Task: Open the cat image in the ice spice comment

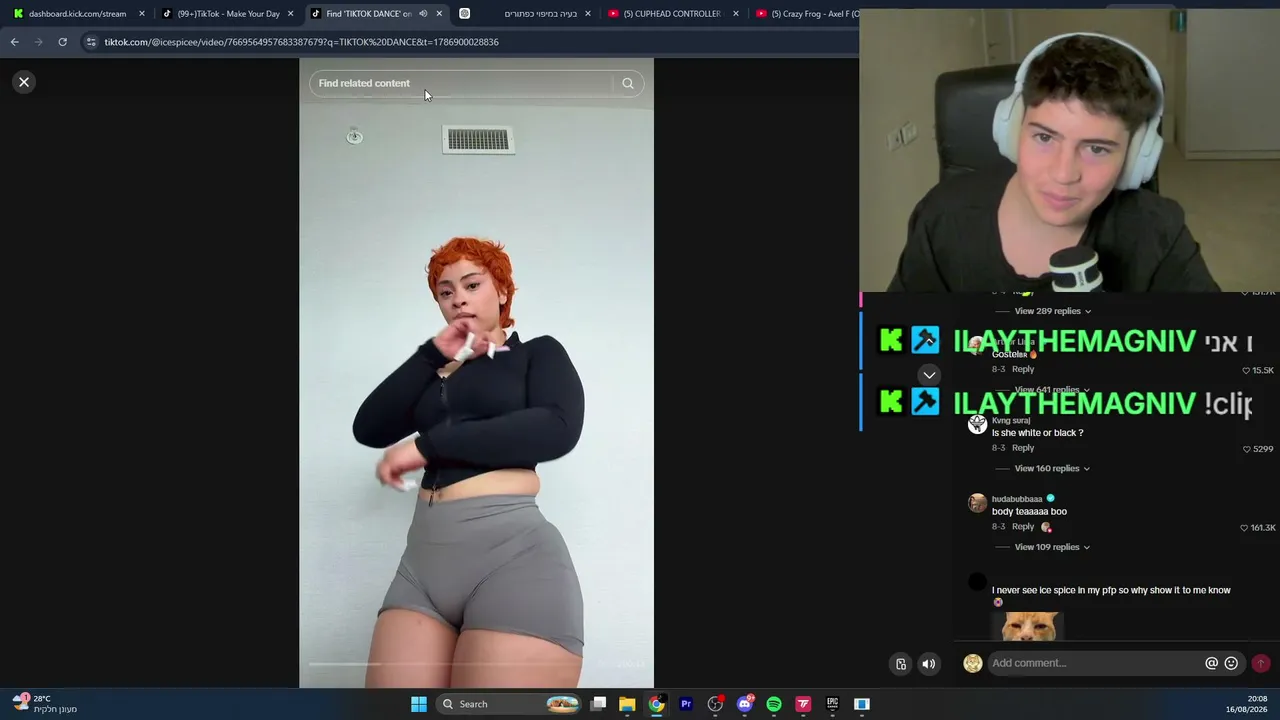Action: tap(1030, 626)
